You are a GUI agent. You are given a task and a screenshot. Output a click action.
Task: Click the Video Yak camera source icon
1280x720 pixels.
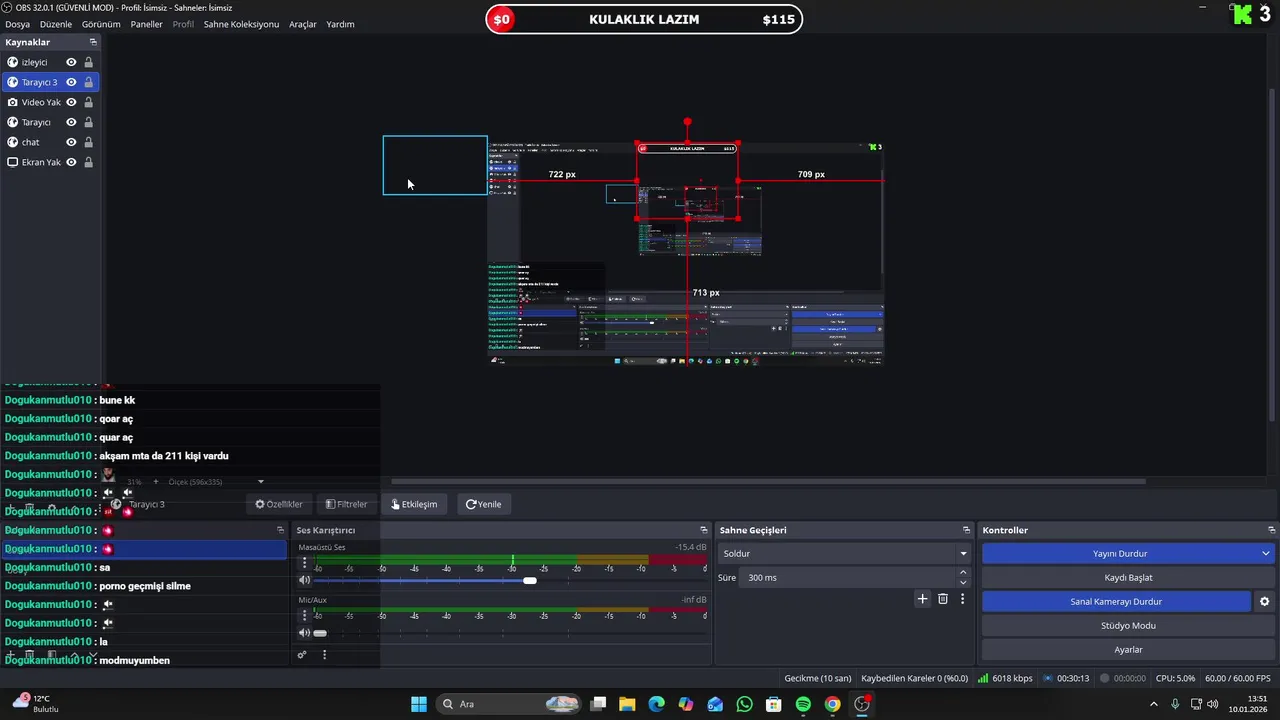tap(12, 102)
